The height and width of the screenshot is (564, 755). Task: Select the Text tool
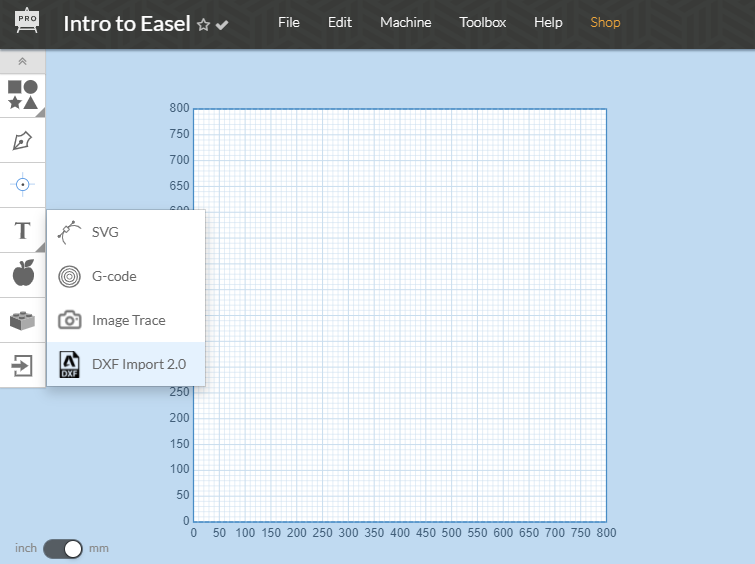coord(23,231)
